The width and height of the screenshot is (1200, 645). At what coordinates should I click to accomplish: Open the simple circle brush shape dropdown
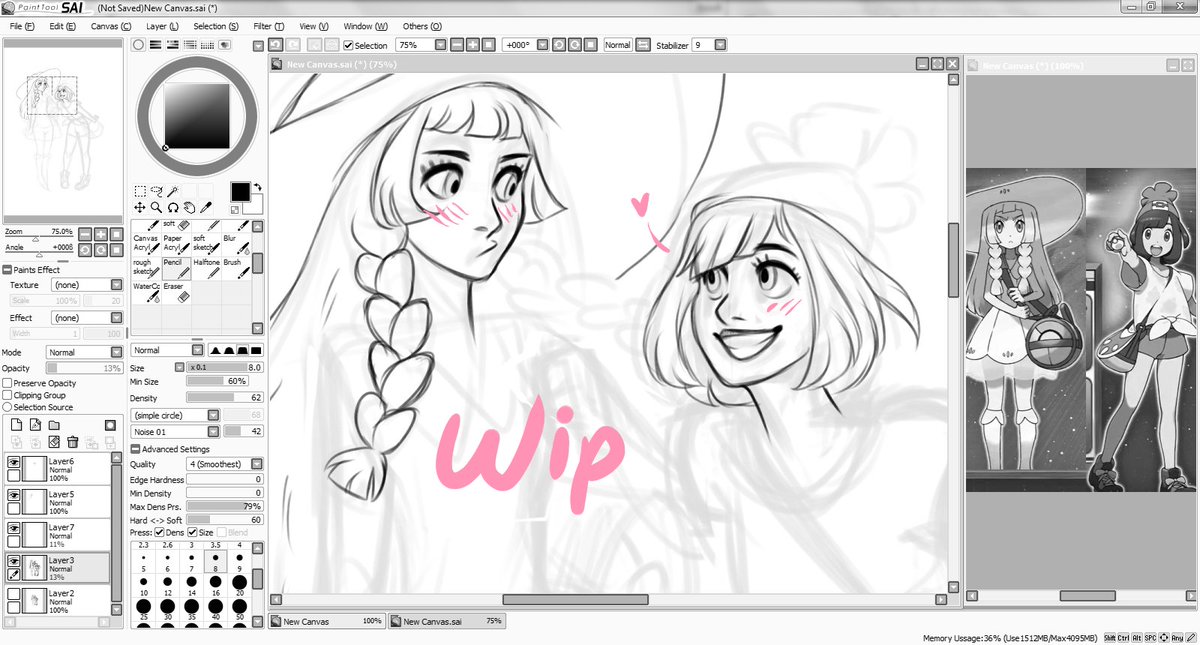click(x=176, y=415)
